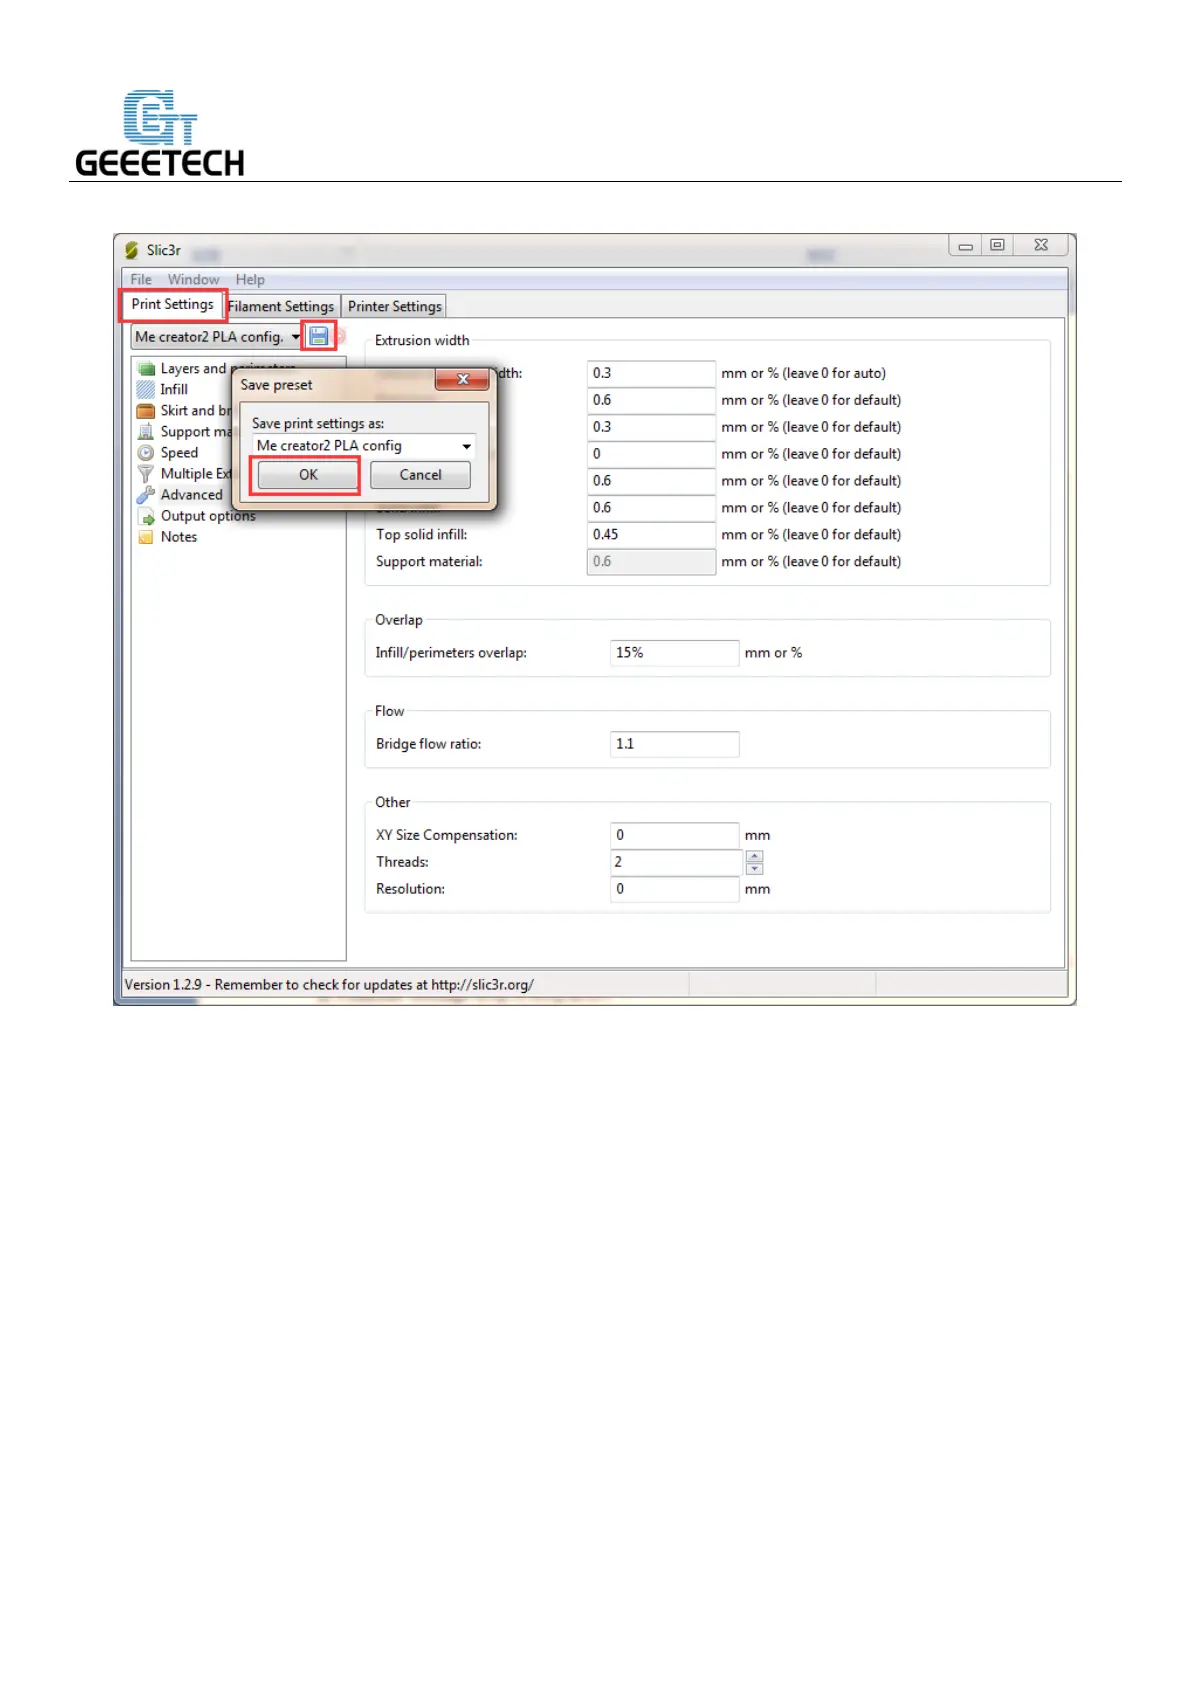
Task: Click the Save preset dialog title
Action: (x=276, y=385)
